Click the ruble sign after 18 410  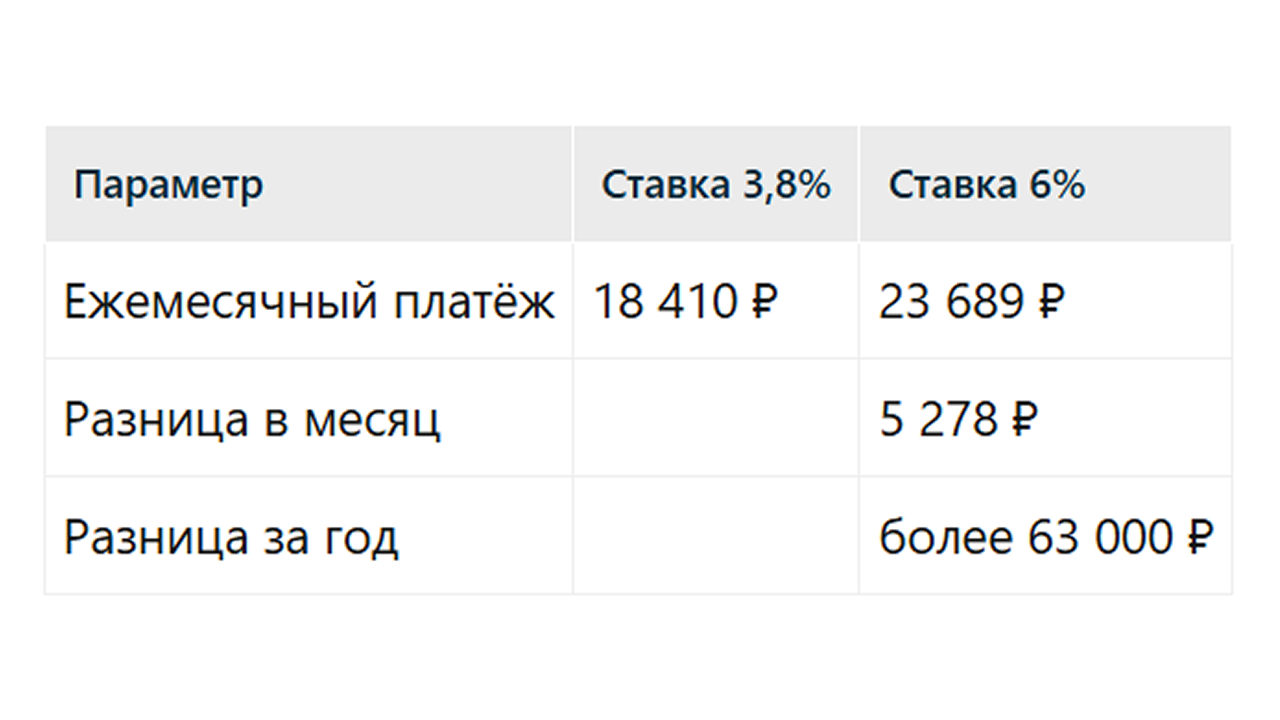[764, 301]
